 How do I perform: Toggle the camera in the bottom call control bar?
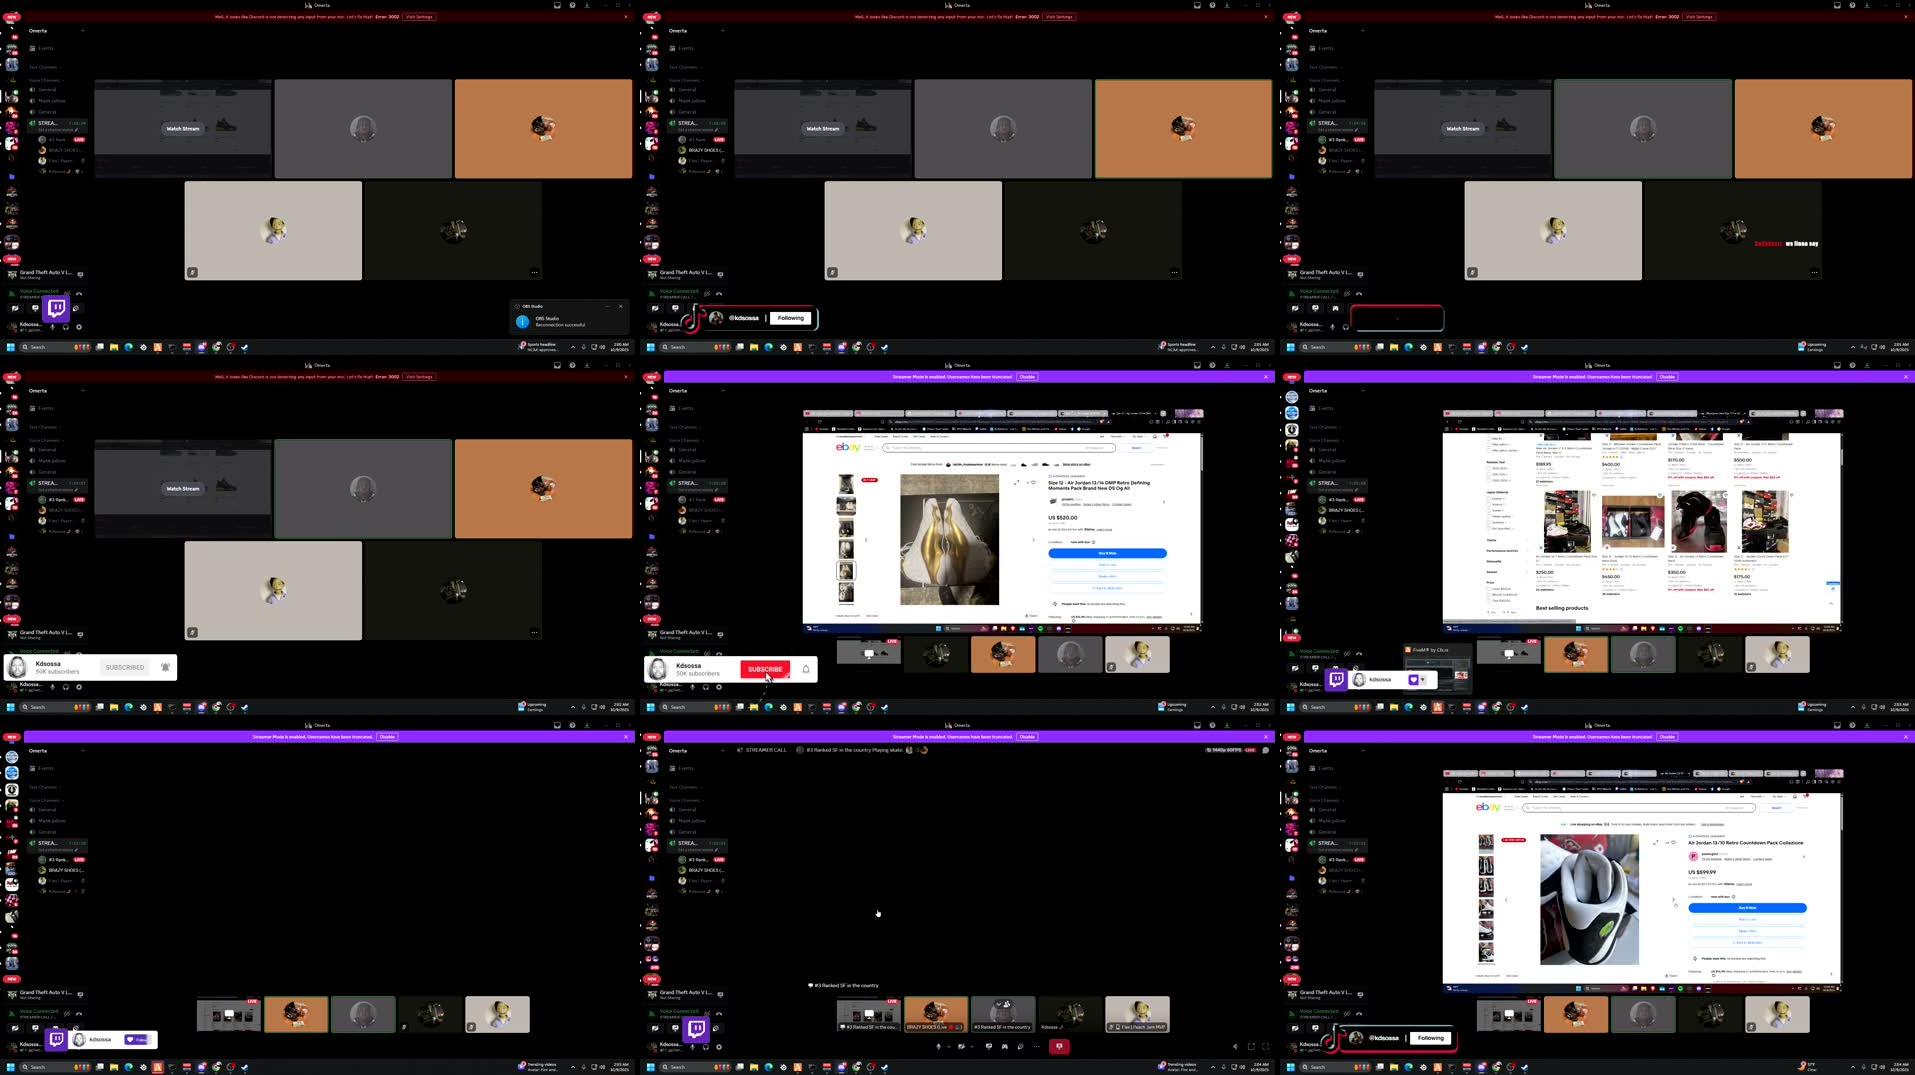click(960, 1046)
